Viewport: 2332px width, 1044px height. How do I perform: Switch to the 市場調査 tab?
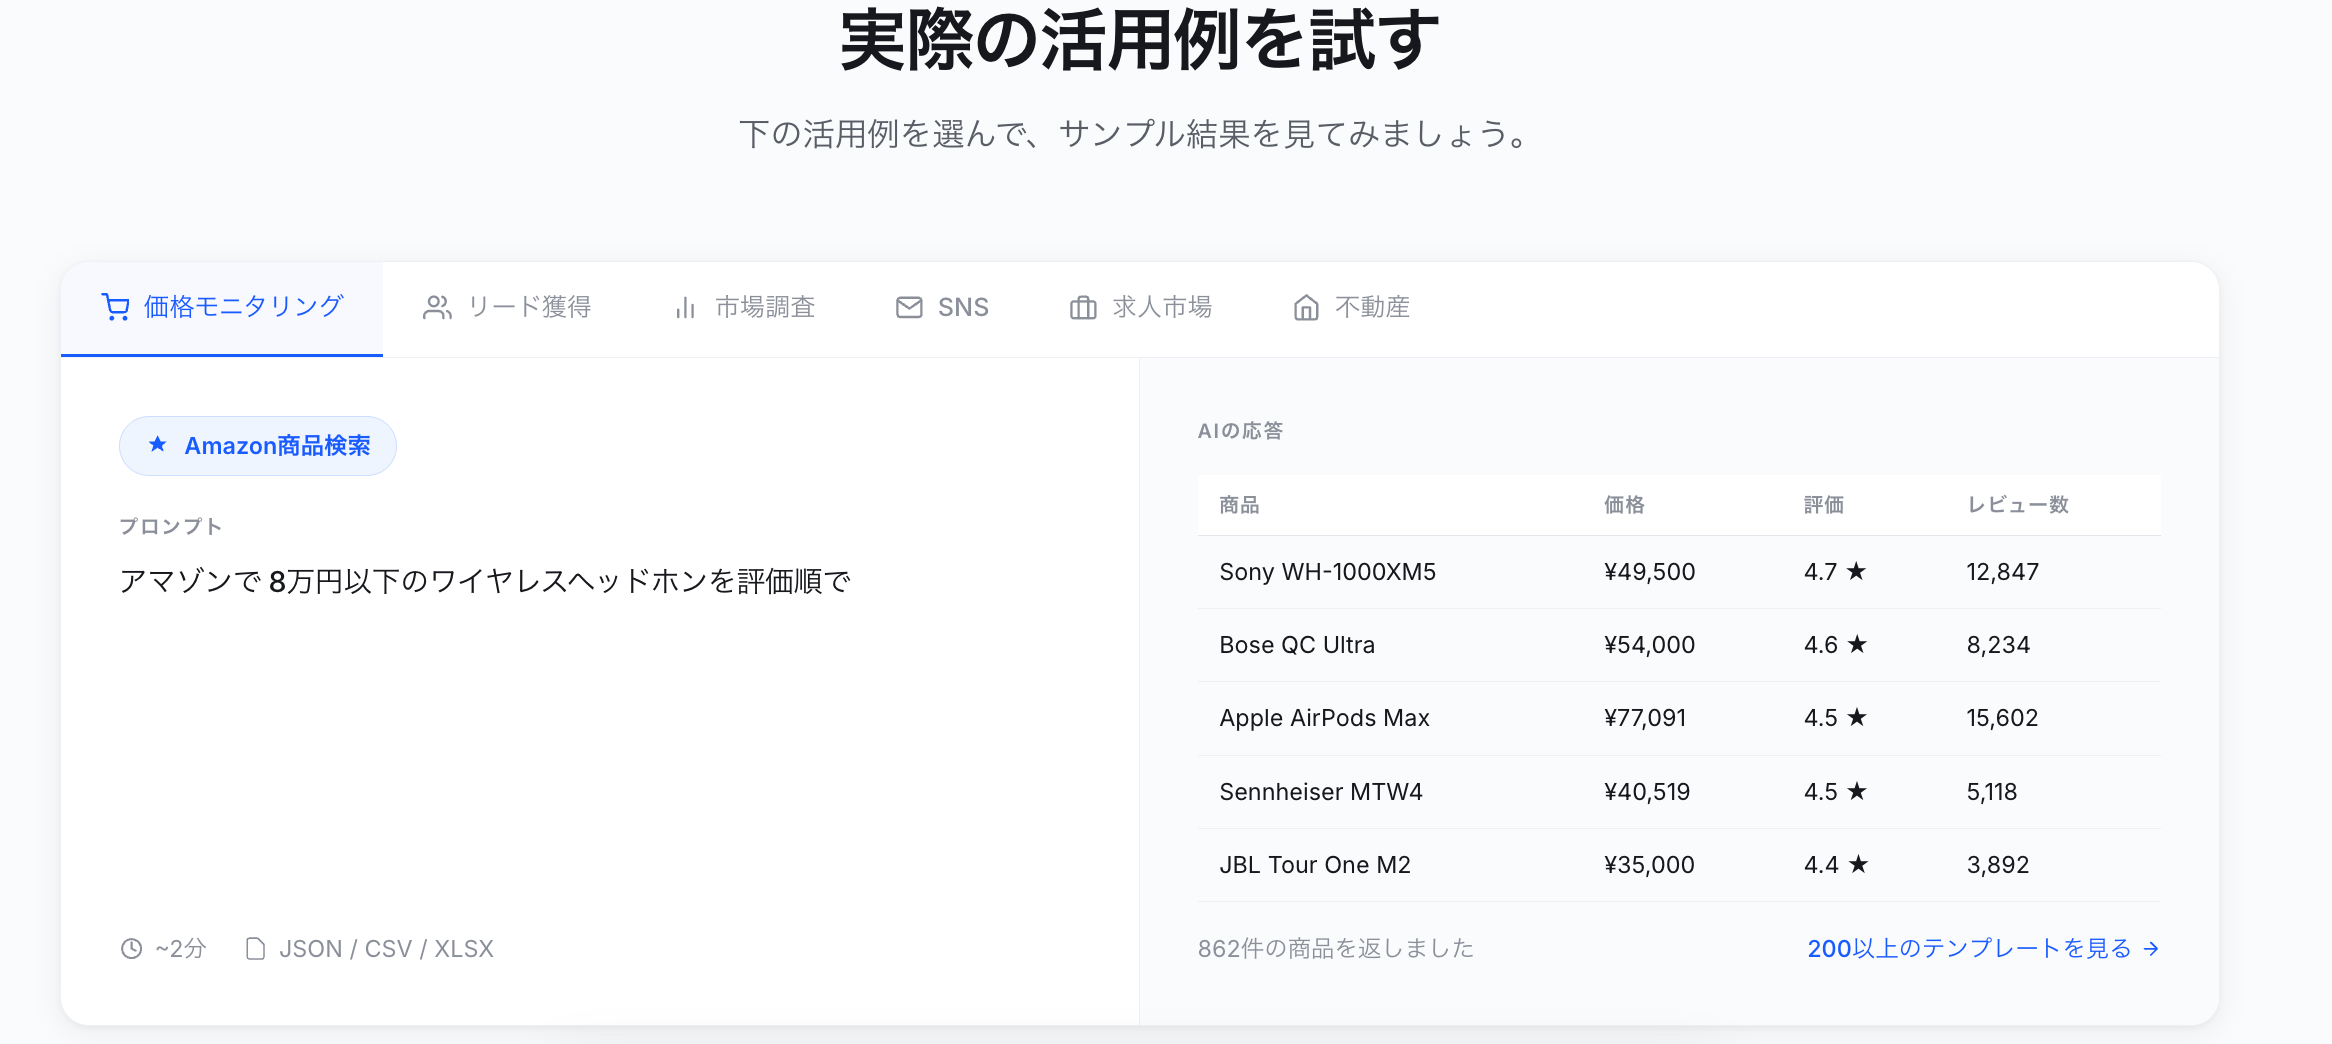pyautogui.click(x=744, y=308)
